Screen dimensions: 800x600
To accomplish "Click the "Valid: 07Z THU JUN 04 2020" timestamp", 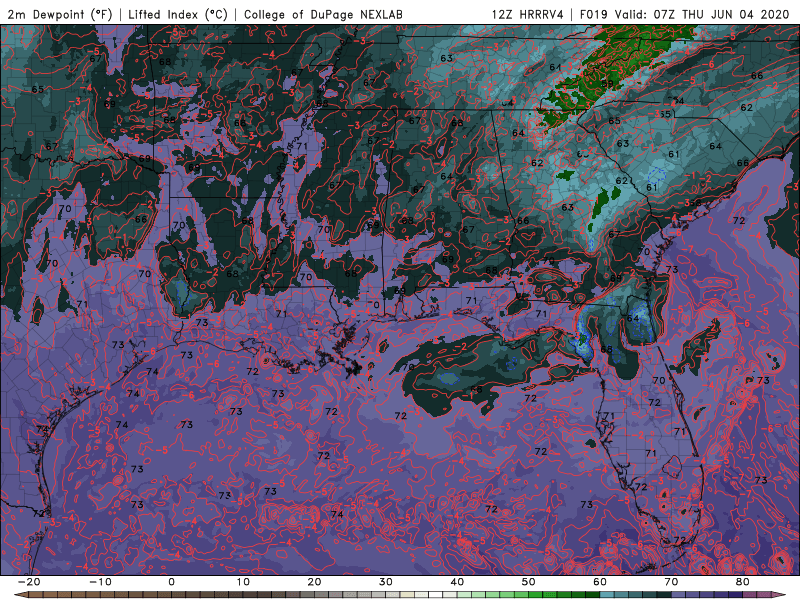I will tap(702, 14).
